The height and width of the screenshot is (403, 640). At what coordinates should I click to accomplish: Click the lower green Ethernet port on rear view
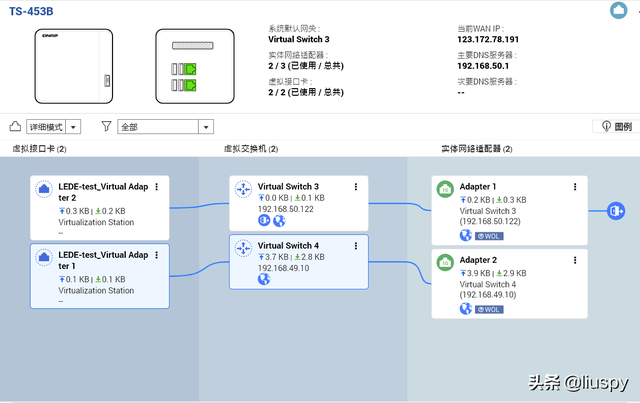191,85
